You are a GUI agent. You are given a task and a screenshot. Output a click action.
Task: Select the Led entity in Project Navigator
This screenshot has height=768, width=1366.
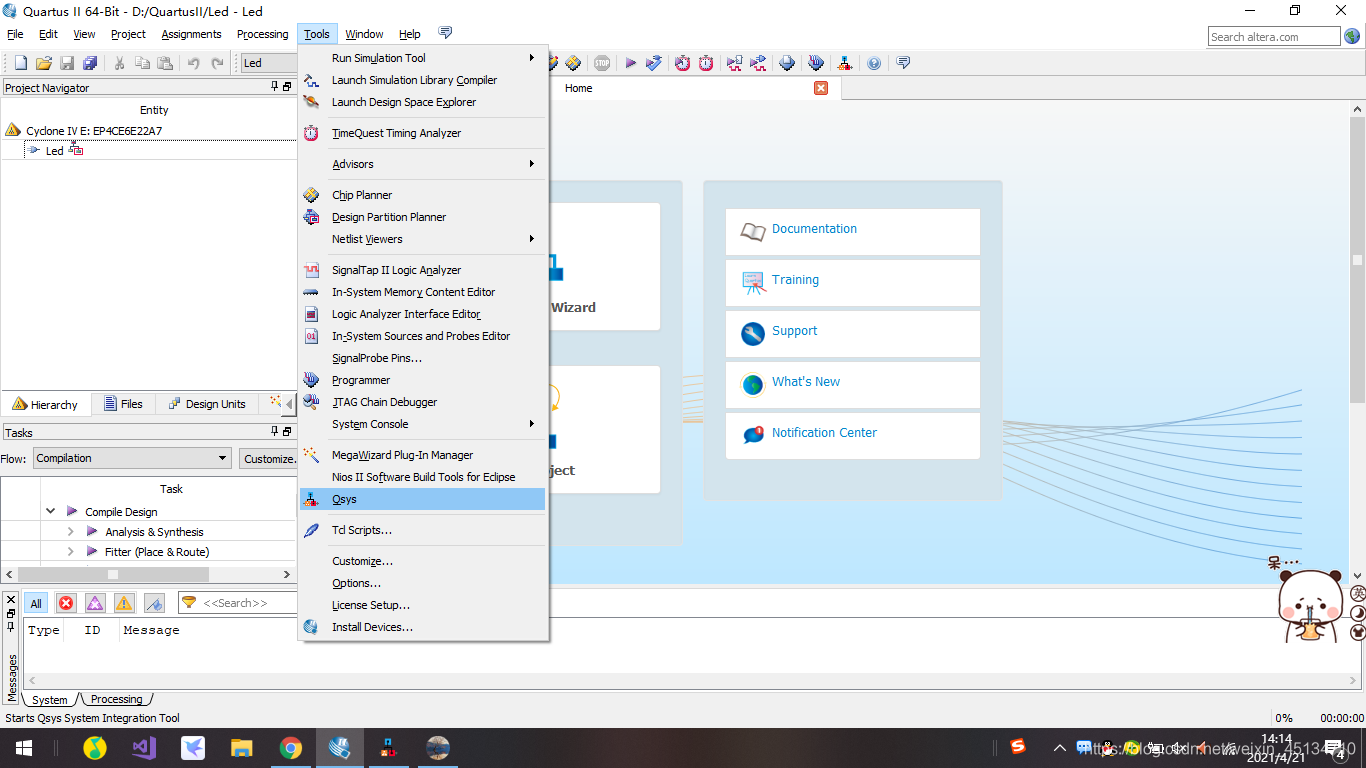[x=54, y=151]
